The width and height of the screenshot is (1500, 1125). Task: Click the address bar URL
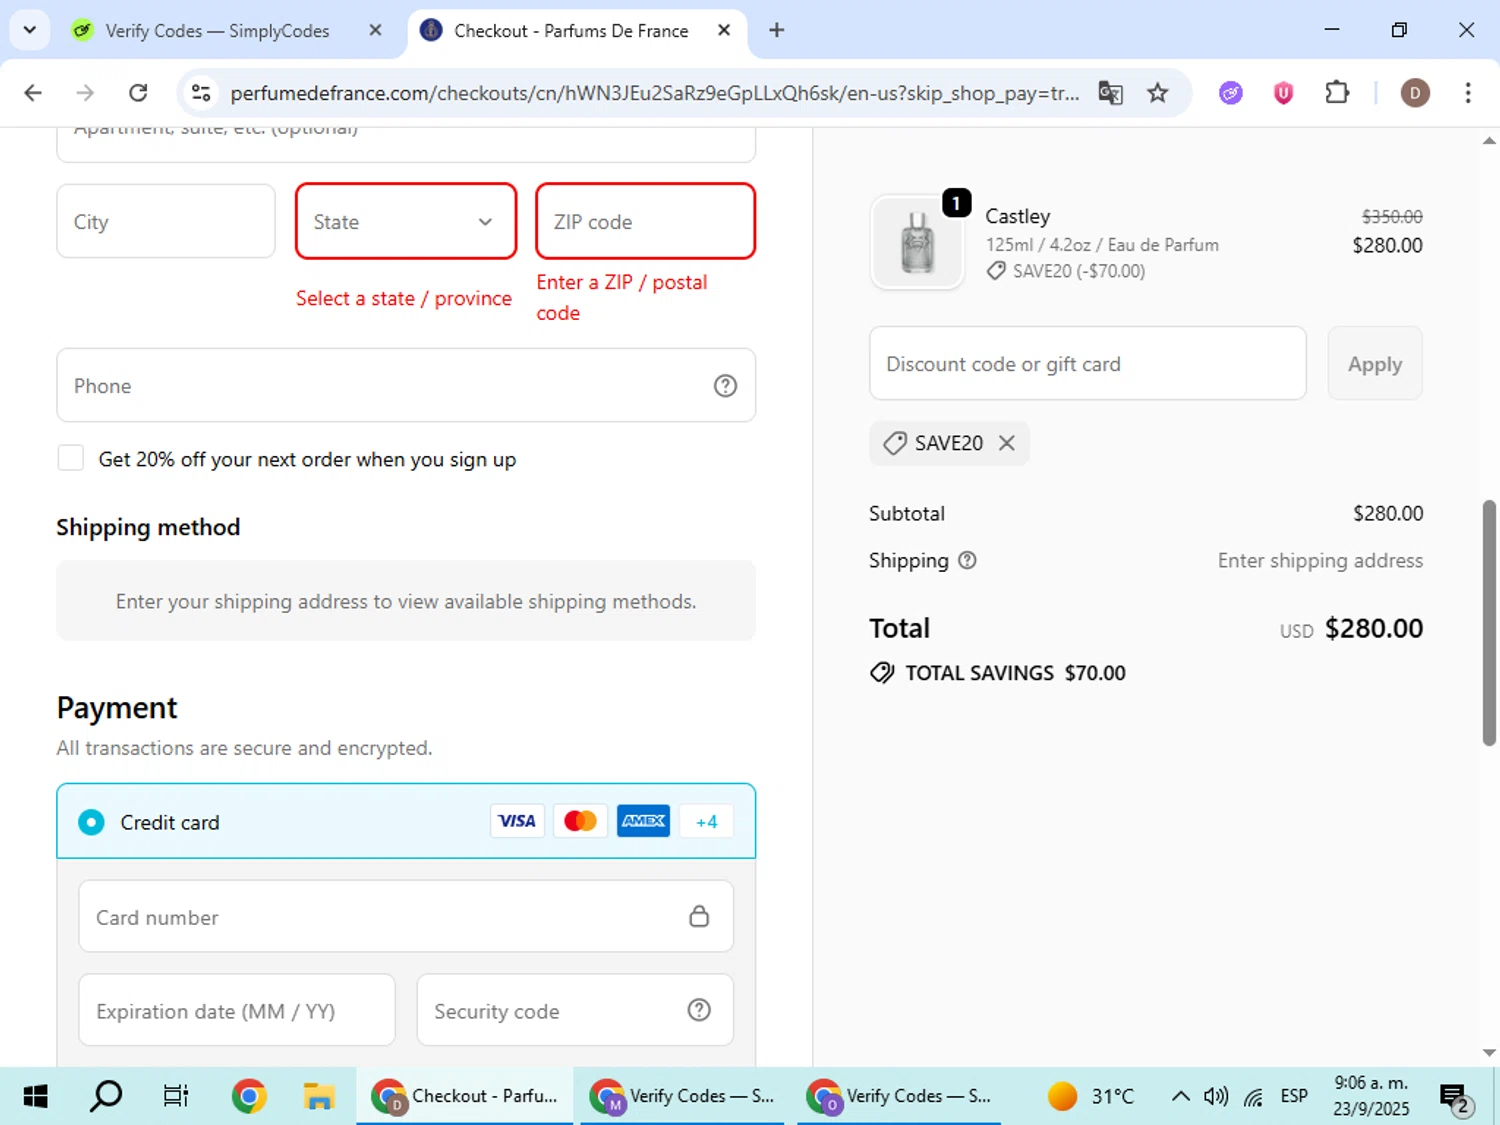point(654,93)
